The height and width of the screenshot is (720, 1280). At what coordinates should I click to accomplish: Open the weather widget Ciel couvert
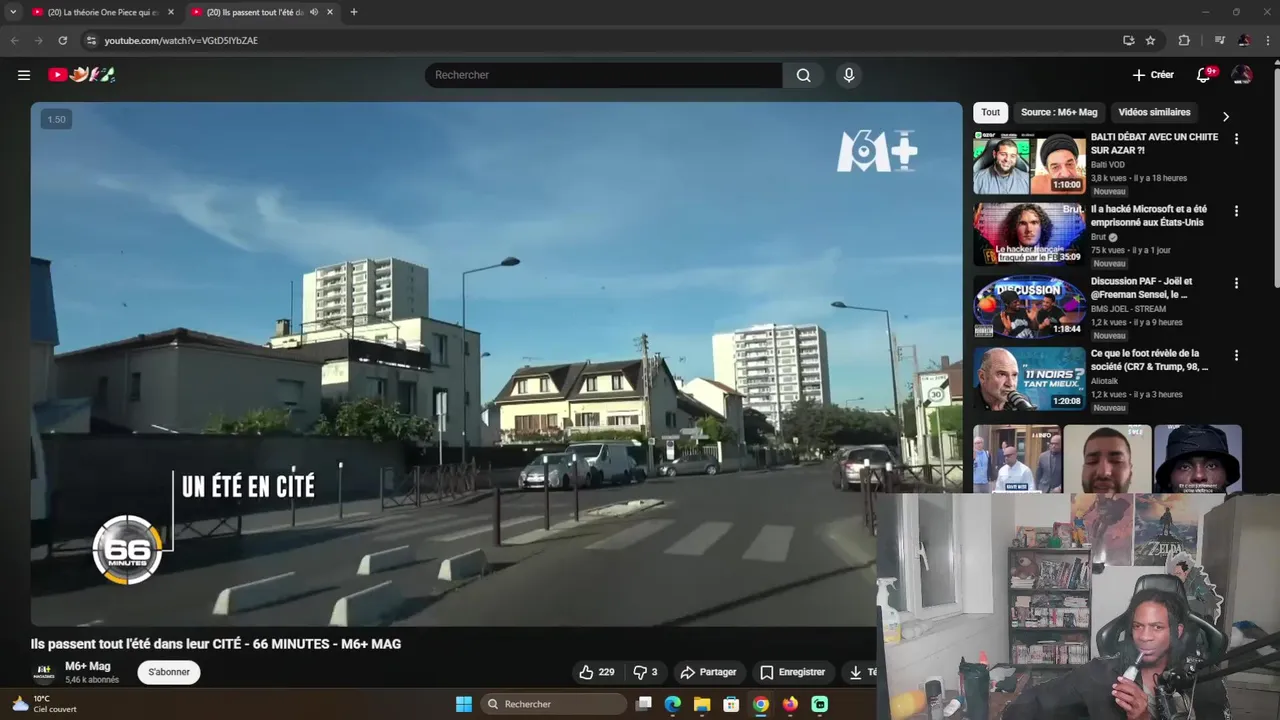42,704
